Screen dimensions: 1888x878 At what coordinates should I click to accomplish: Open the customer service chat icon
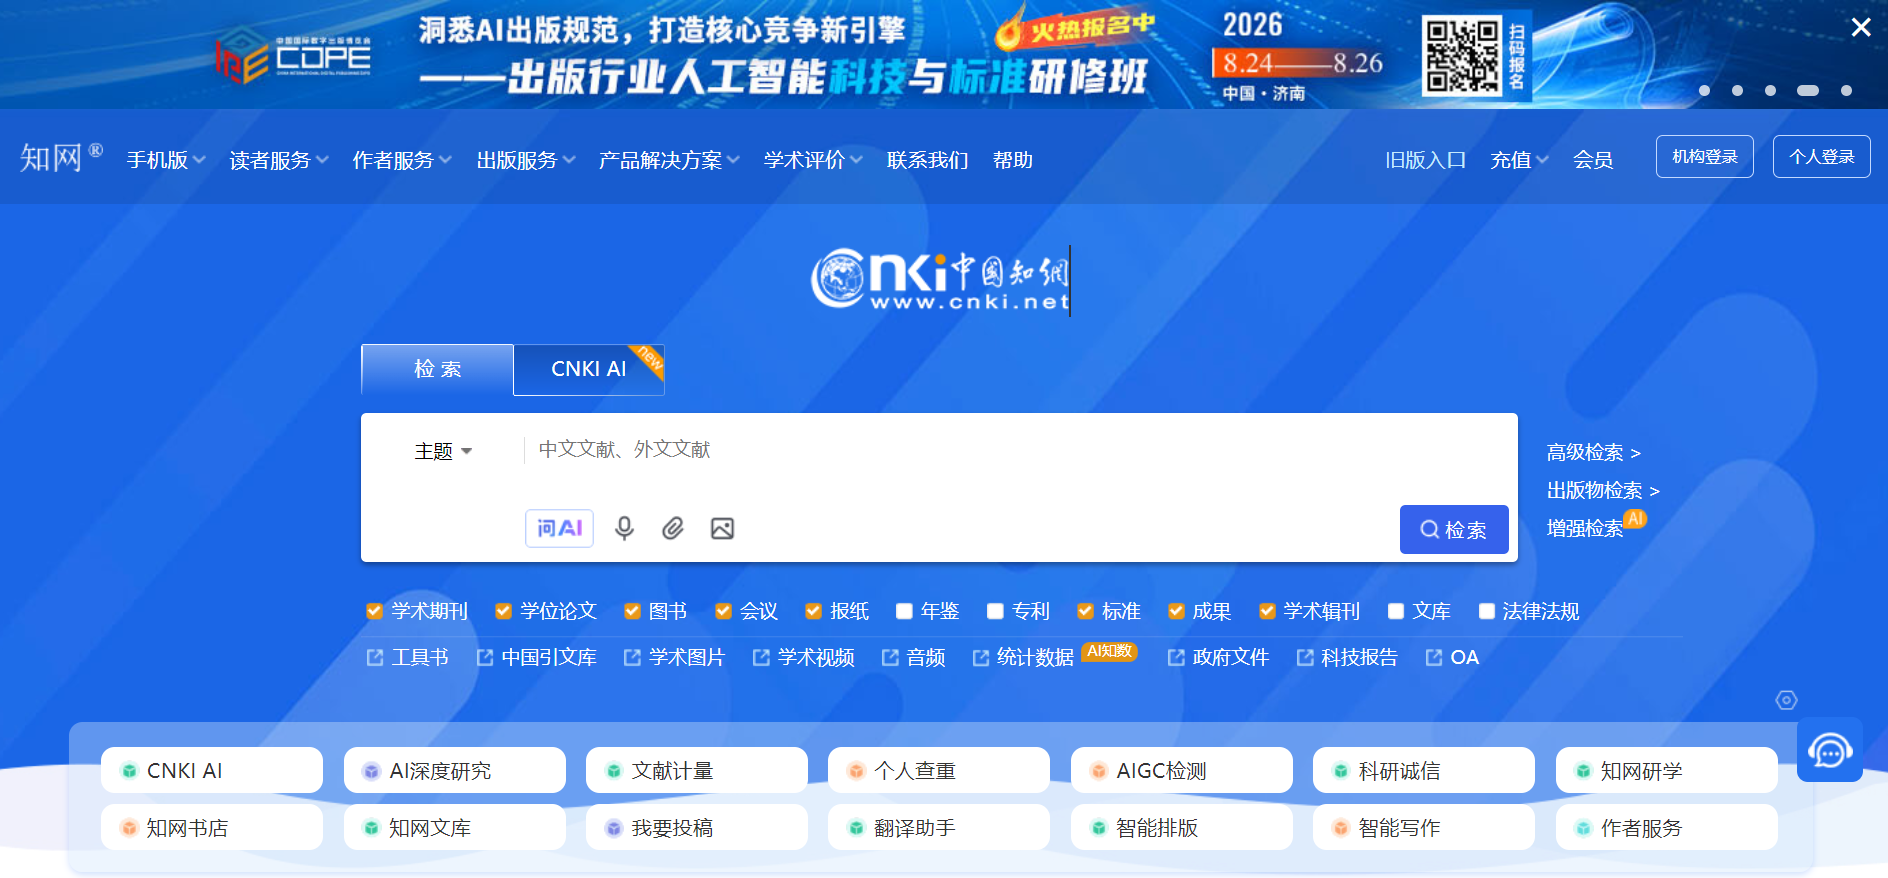1829,750
